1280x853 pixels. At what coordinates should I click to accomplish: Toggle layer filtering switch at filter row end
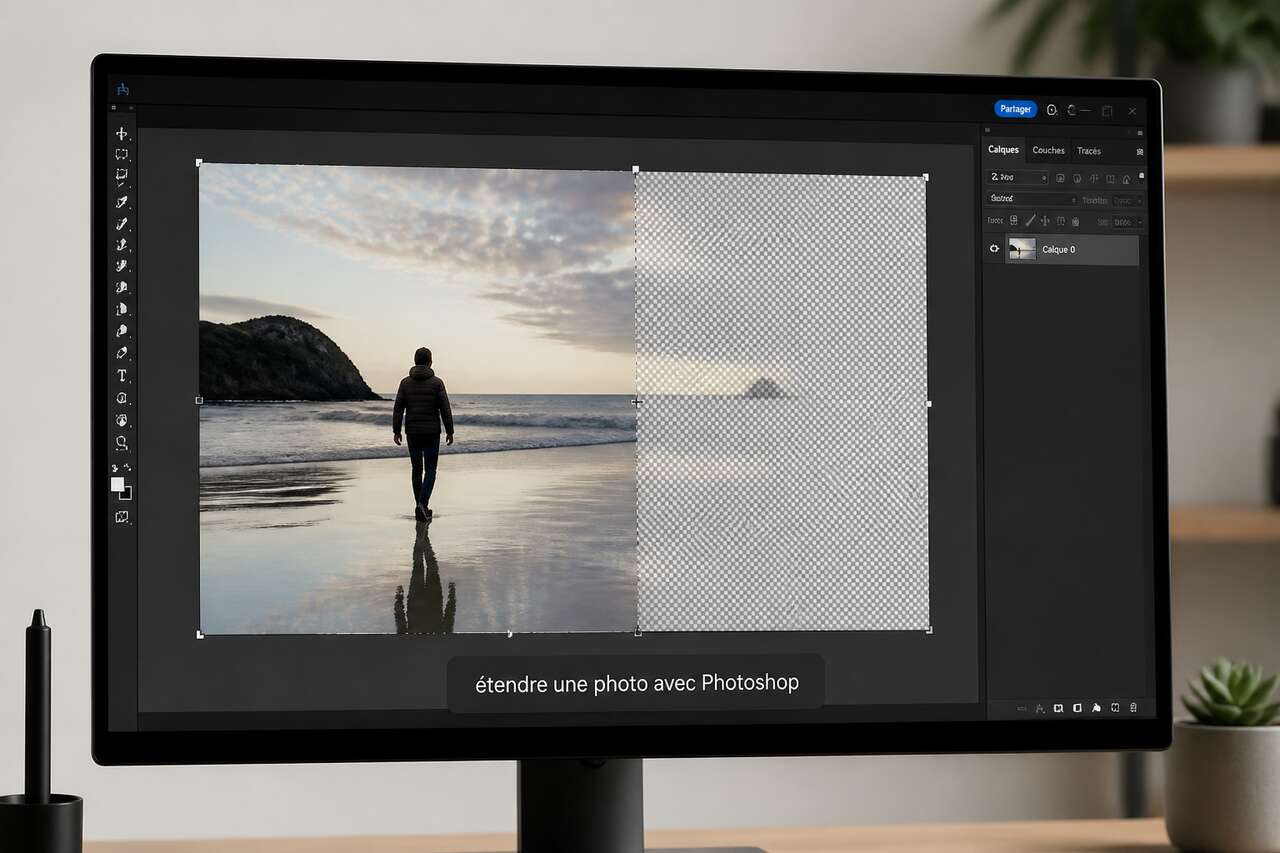[x=1141, y=177]
